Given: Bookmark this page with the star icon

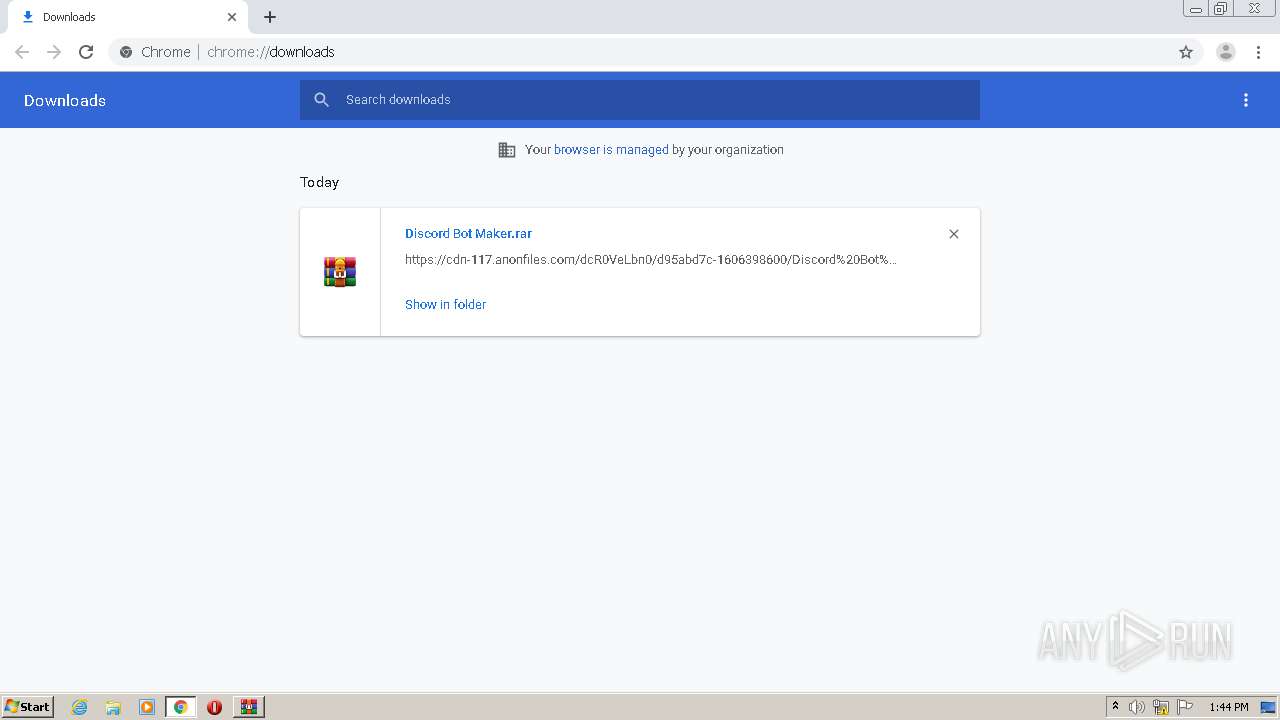Looking at the screenshot, I should point(1186,52).
